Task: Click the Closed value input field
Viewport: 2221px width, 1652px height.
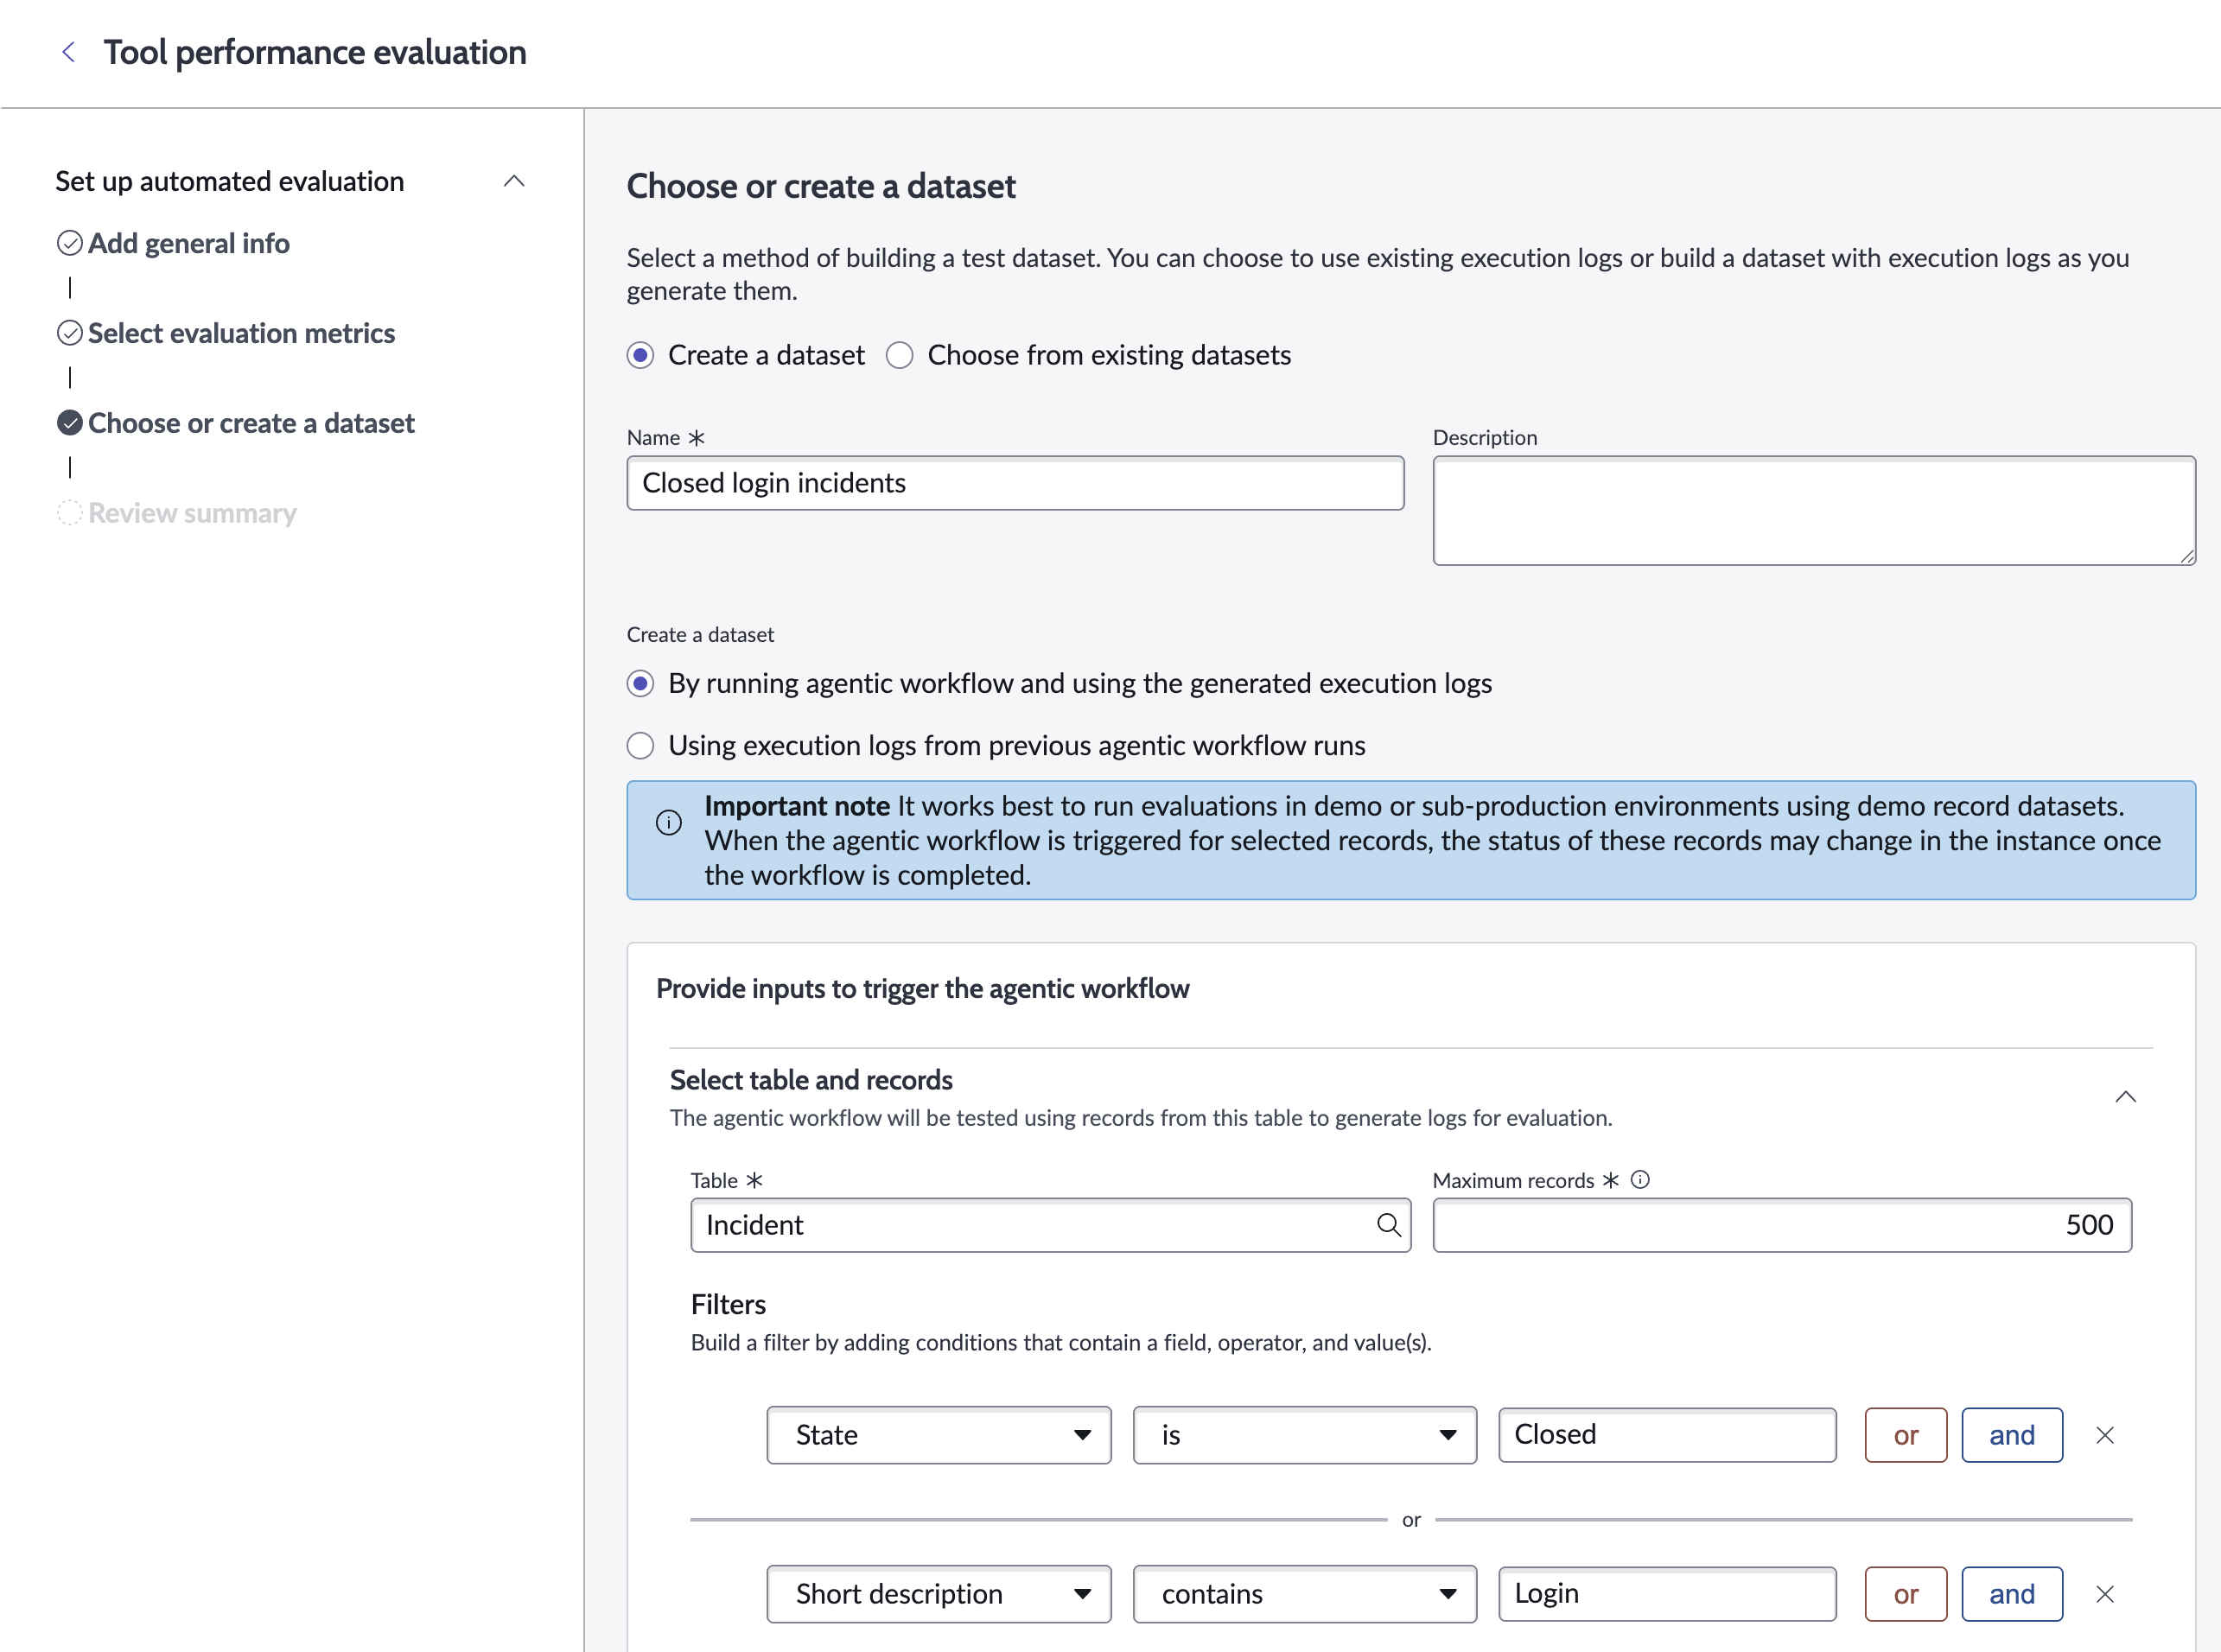Action: (1667, 1435)
